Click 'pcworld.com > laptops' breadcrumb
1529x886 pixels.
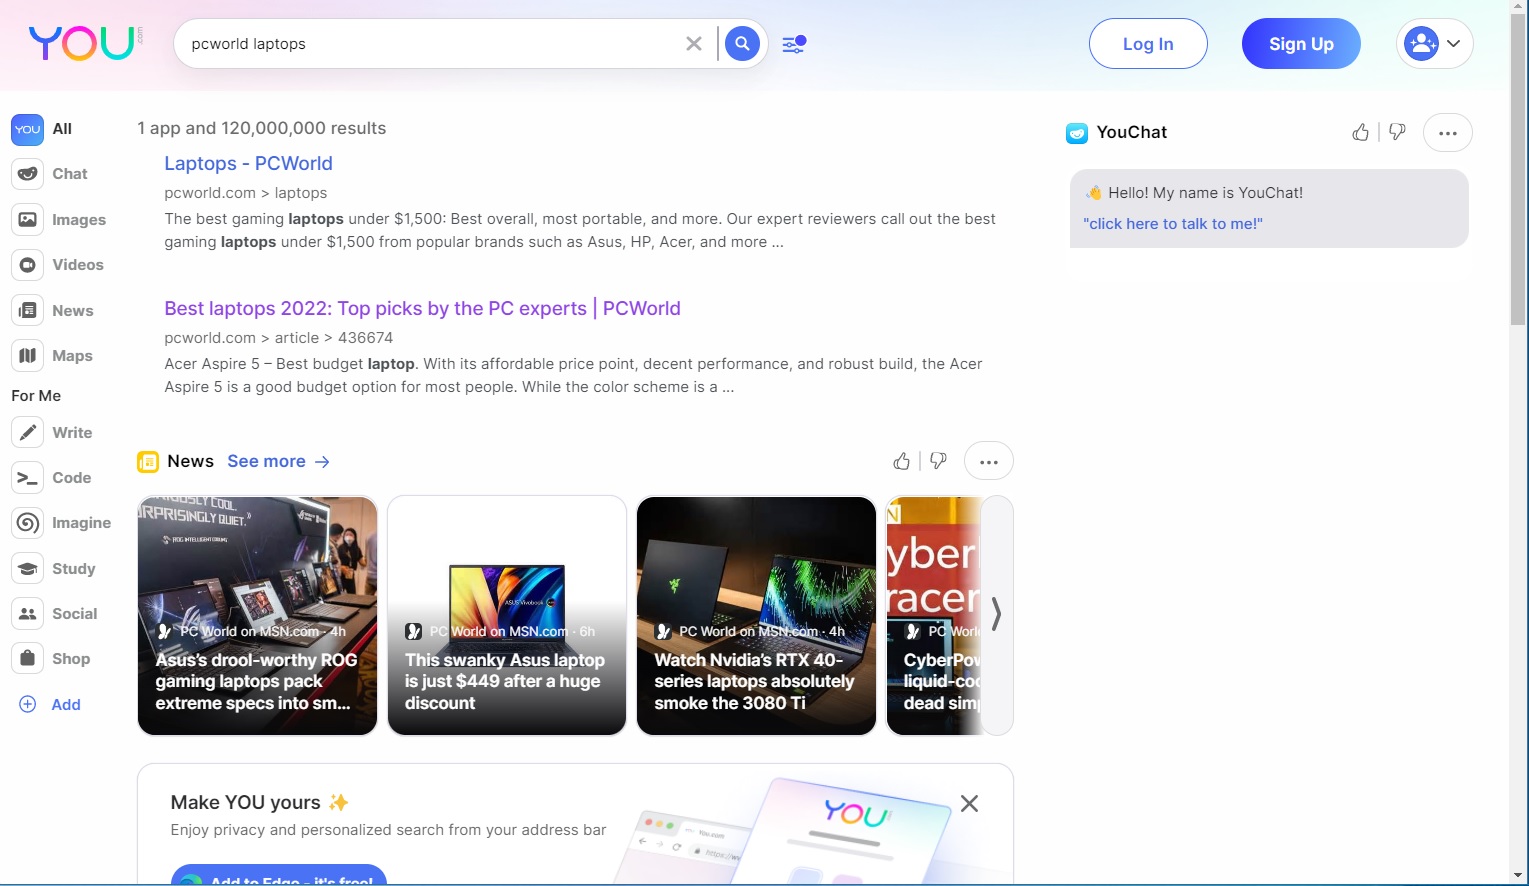[246, 193]
